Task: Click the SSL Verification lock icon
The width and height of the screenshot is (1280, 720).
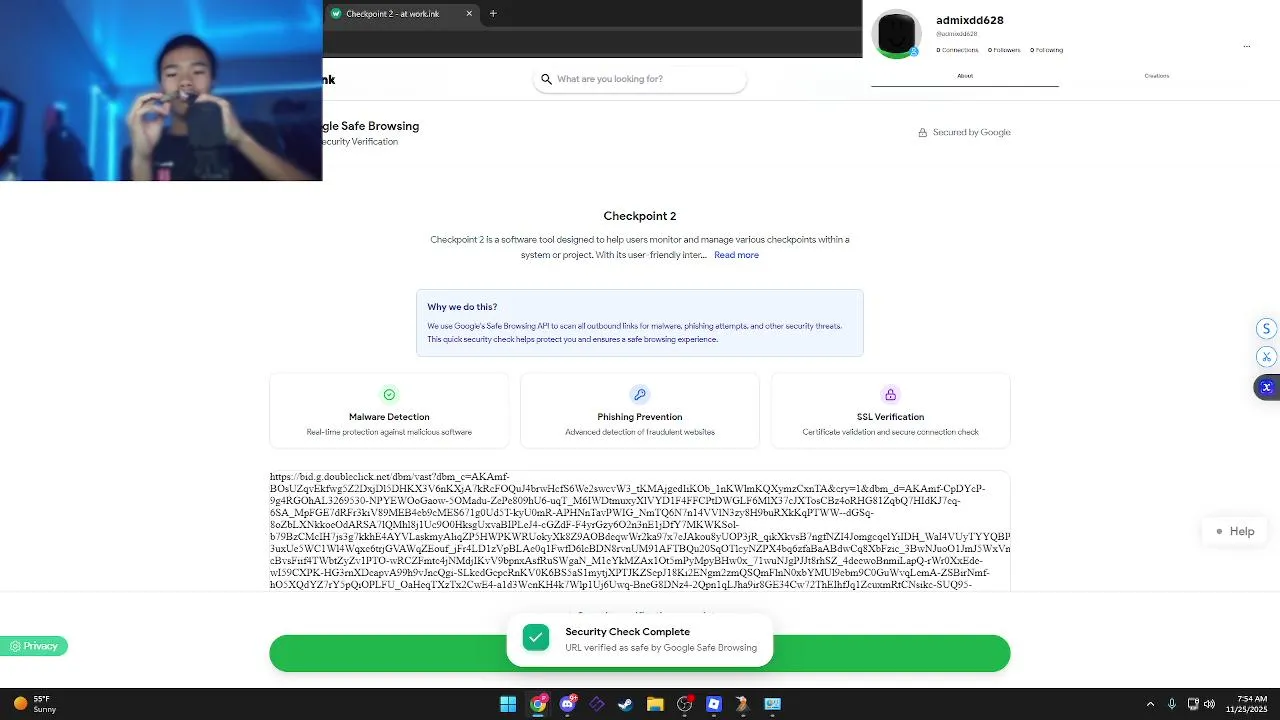Action: coord(890,395)
